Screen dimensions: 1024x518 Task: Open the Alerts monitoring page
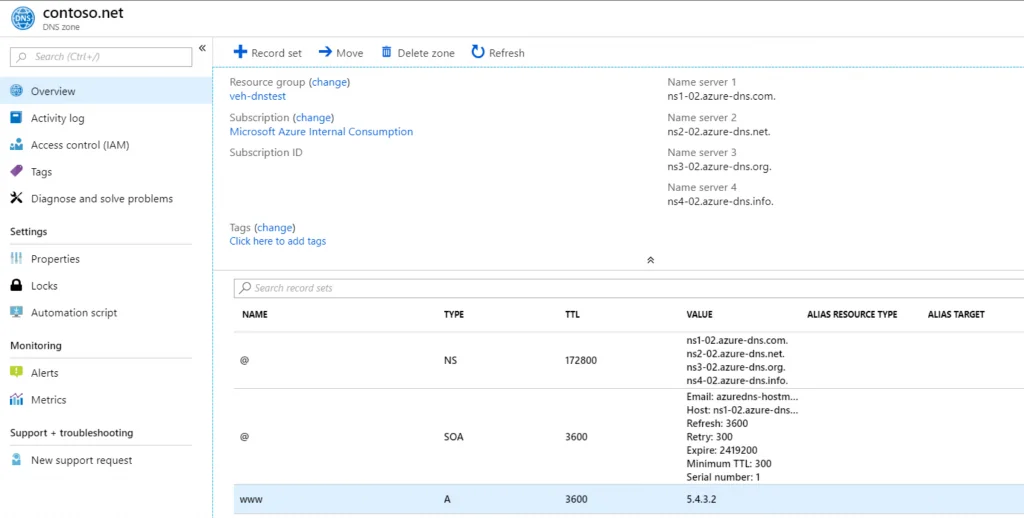106,372
